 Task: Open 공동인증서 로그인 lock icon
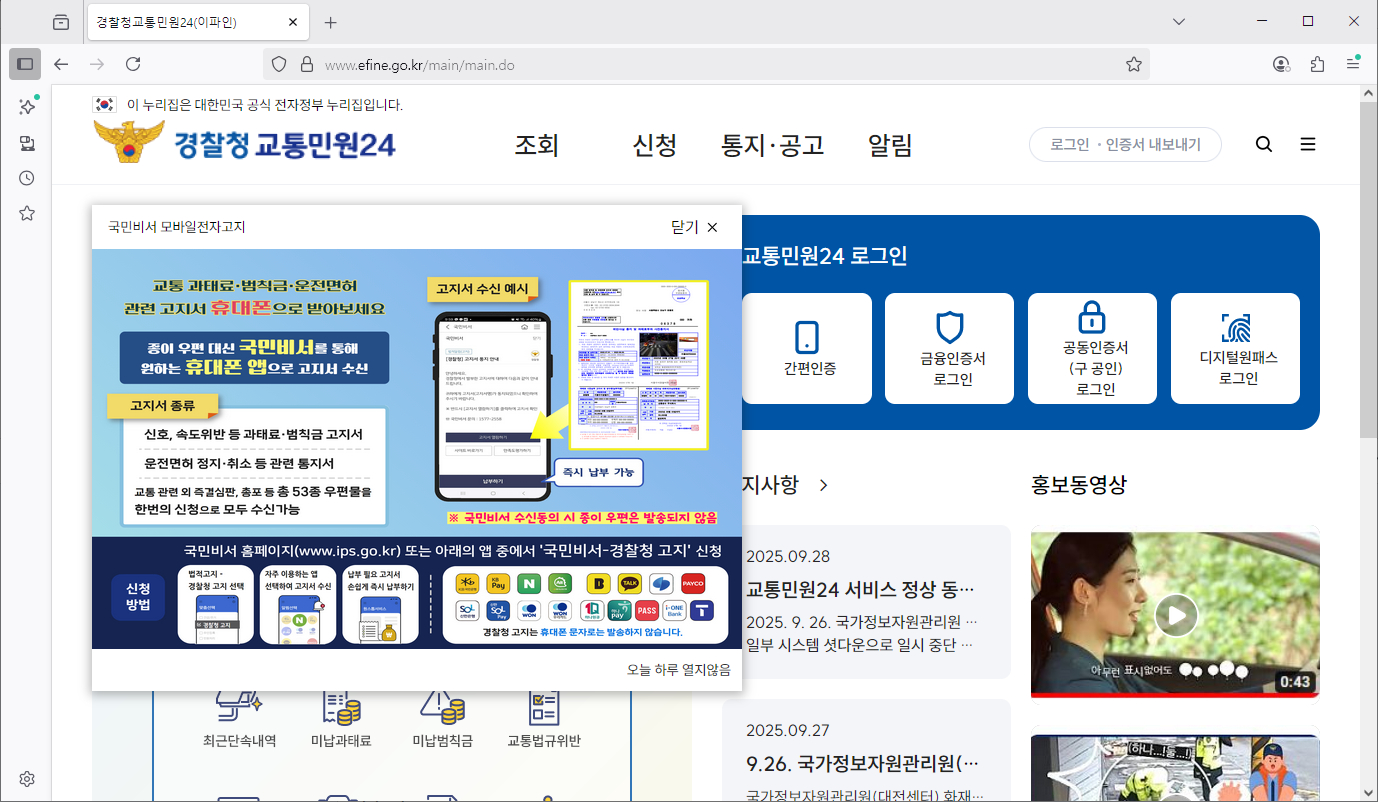(x=1092, y=318)
